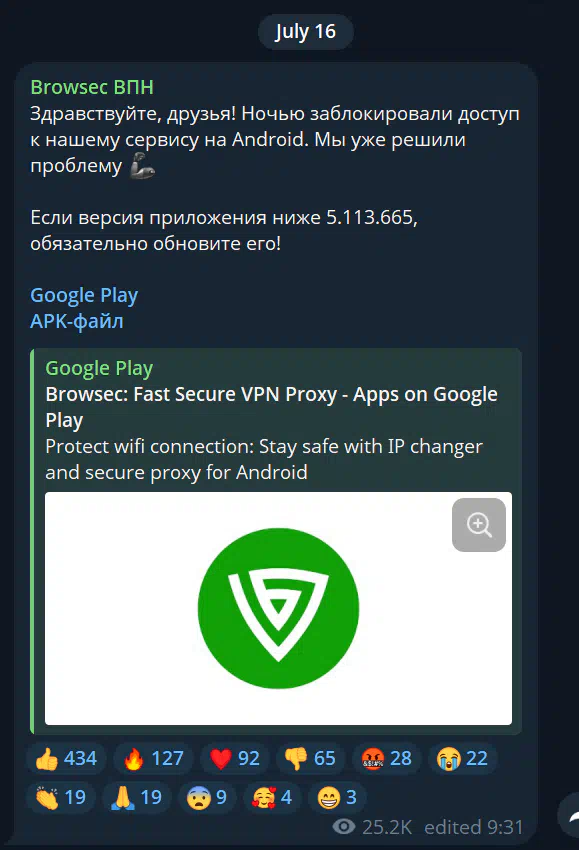Click the thumbs up reaction with 434

66,758
